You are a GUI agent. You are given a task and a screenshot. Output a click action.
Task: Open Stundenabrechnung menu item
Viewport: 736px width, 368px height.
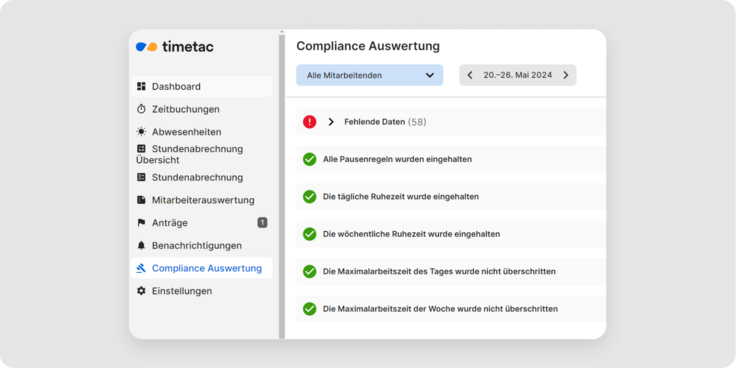click(x=197, y=177)
